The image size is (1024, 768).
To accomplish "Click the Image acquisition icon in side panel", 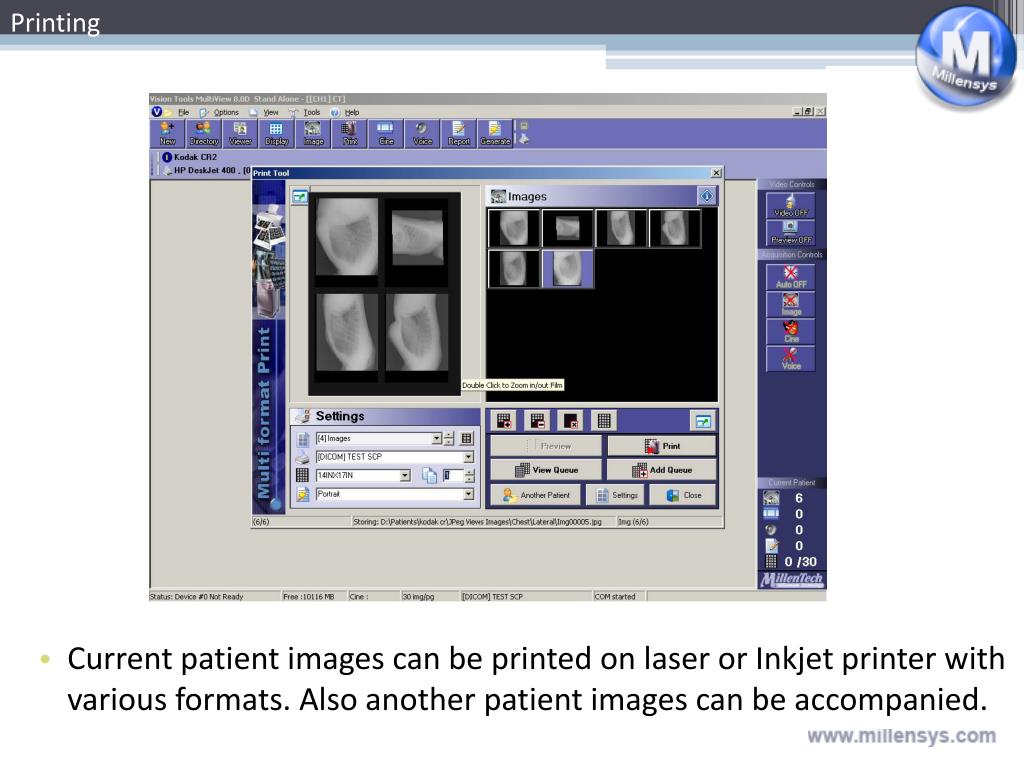I will pos(790,304).
